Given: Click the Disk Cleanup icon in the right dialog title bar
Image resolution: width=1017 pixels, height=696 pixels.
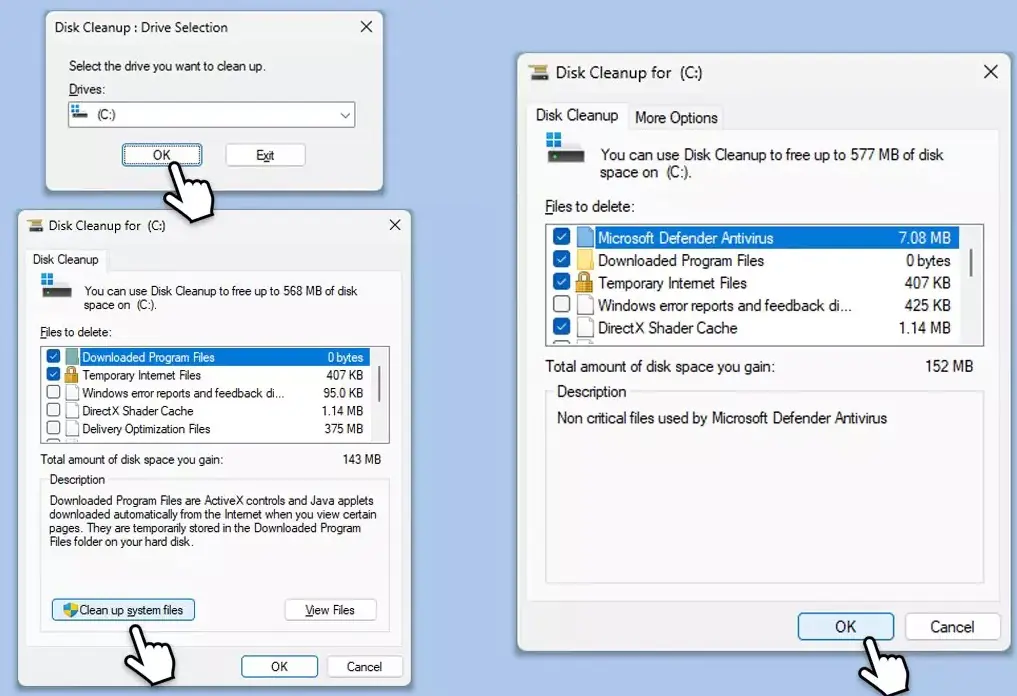Looking at the screenshot, I should (536, 72).
